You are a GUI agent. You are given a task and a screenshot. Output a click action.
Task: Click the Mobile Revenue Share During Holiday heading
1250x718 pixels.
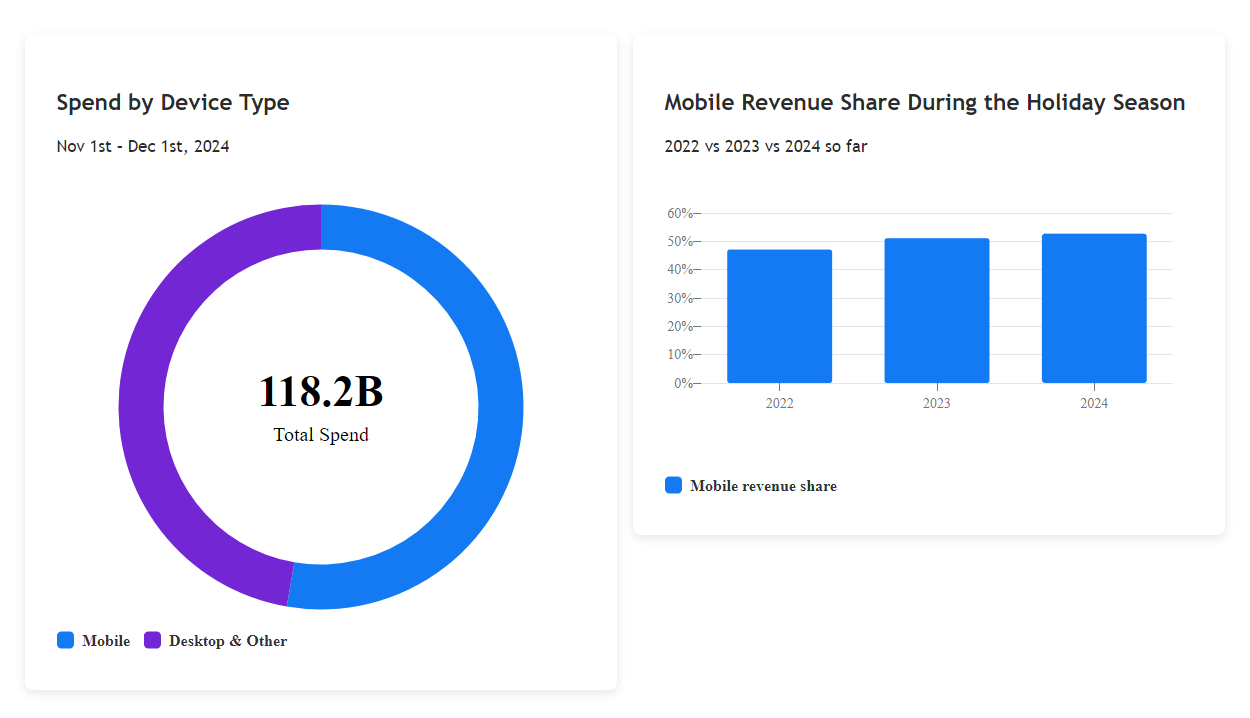(x=925, y=102)
